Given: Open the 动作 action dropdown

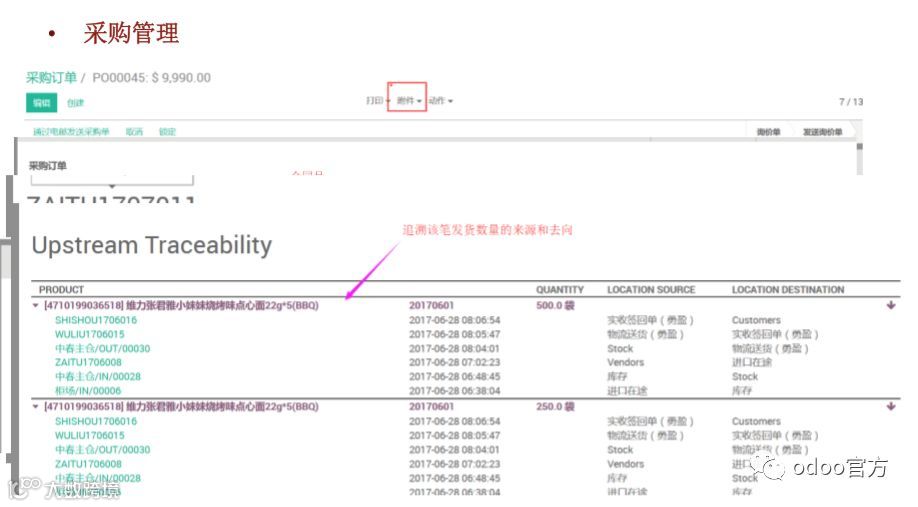Looking at the screenshot, I should (440, 101).
